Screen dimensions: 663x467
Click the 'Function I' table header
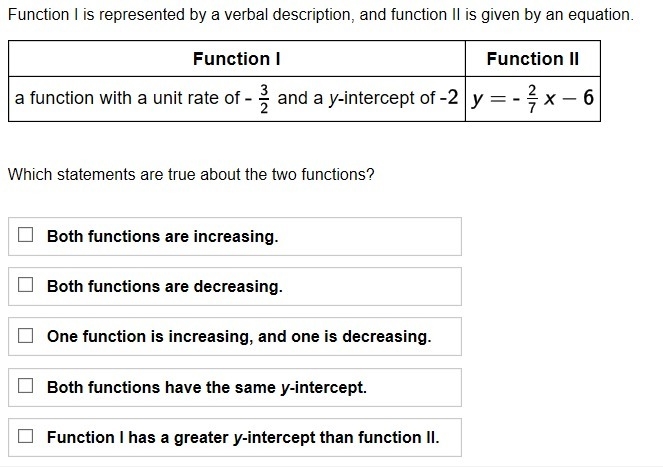click(237, 59)
